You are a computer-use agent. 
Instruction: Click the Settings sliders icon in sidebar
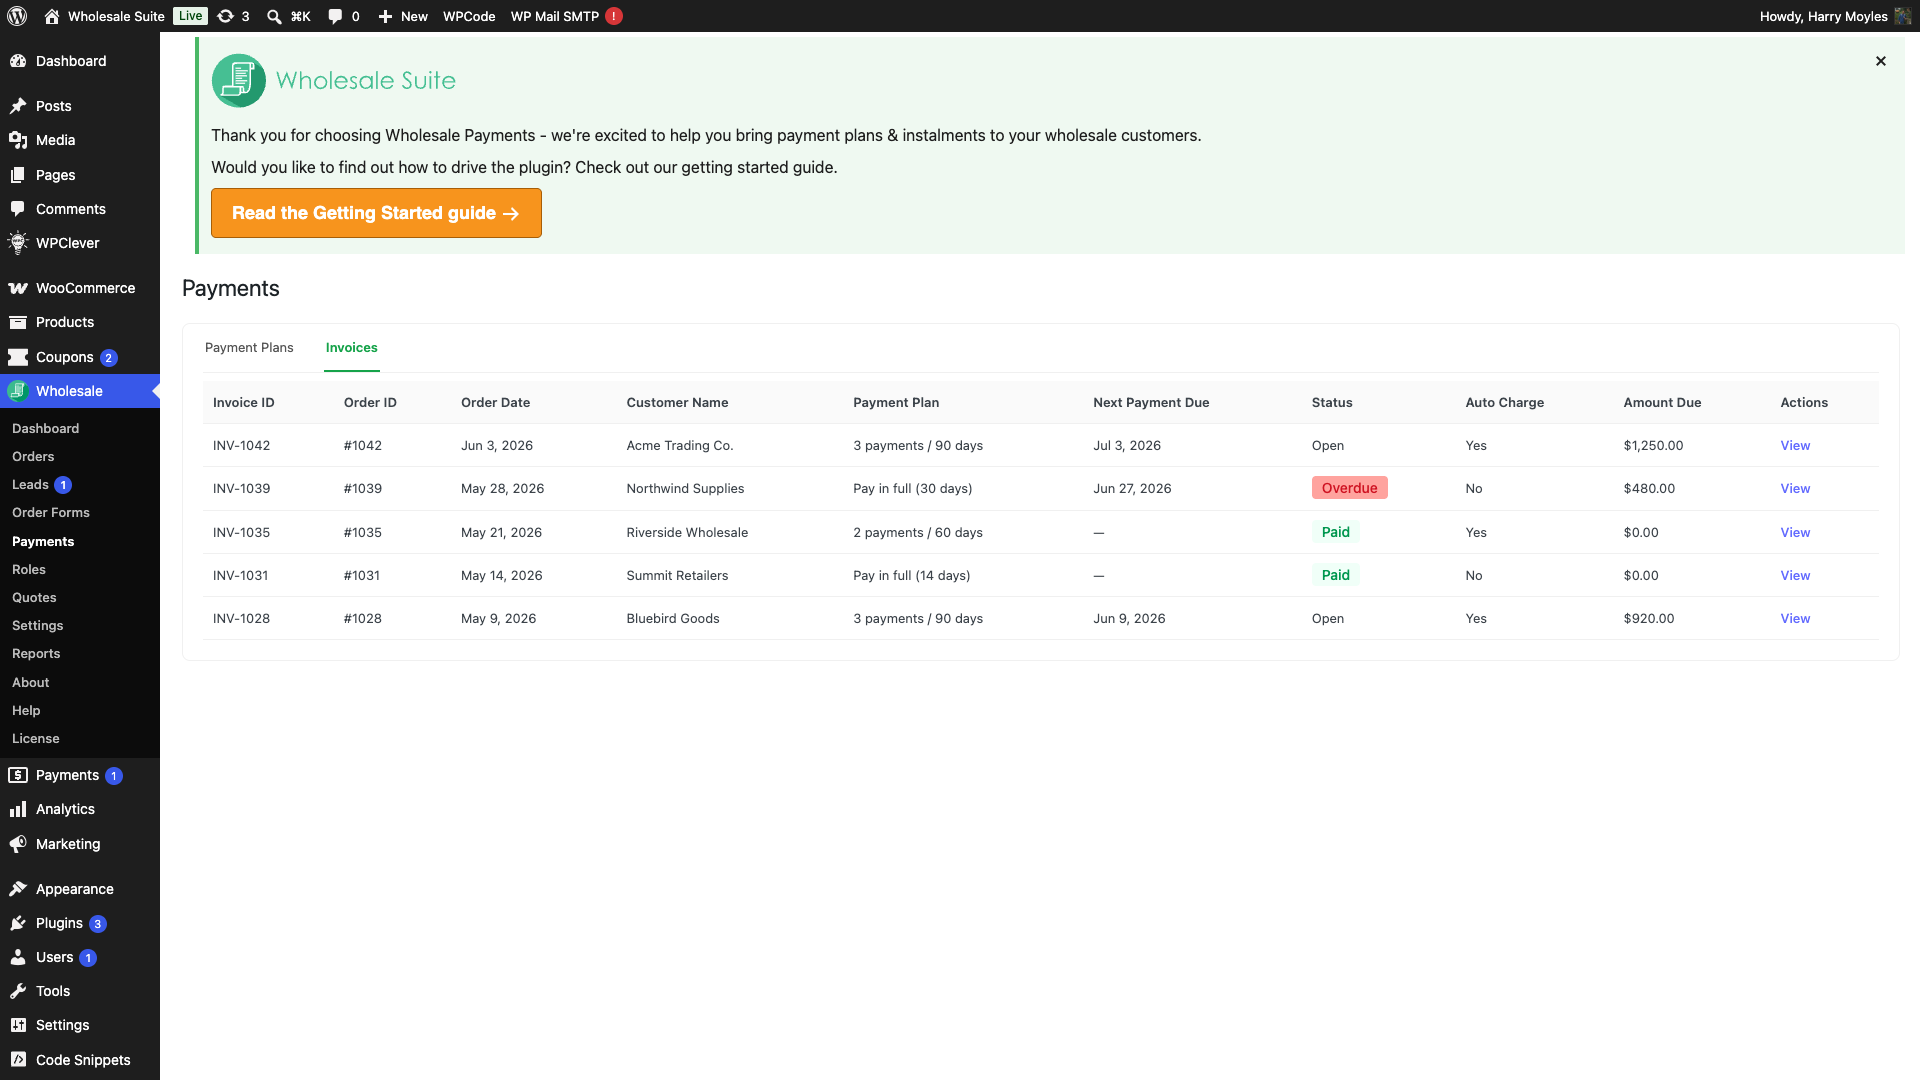(18, 1025)
